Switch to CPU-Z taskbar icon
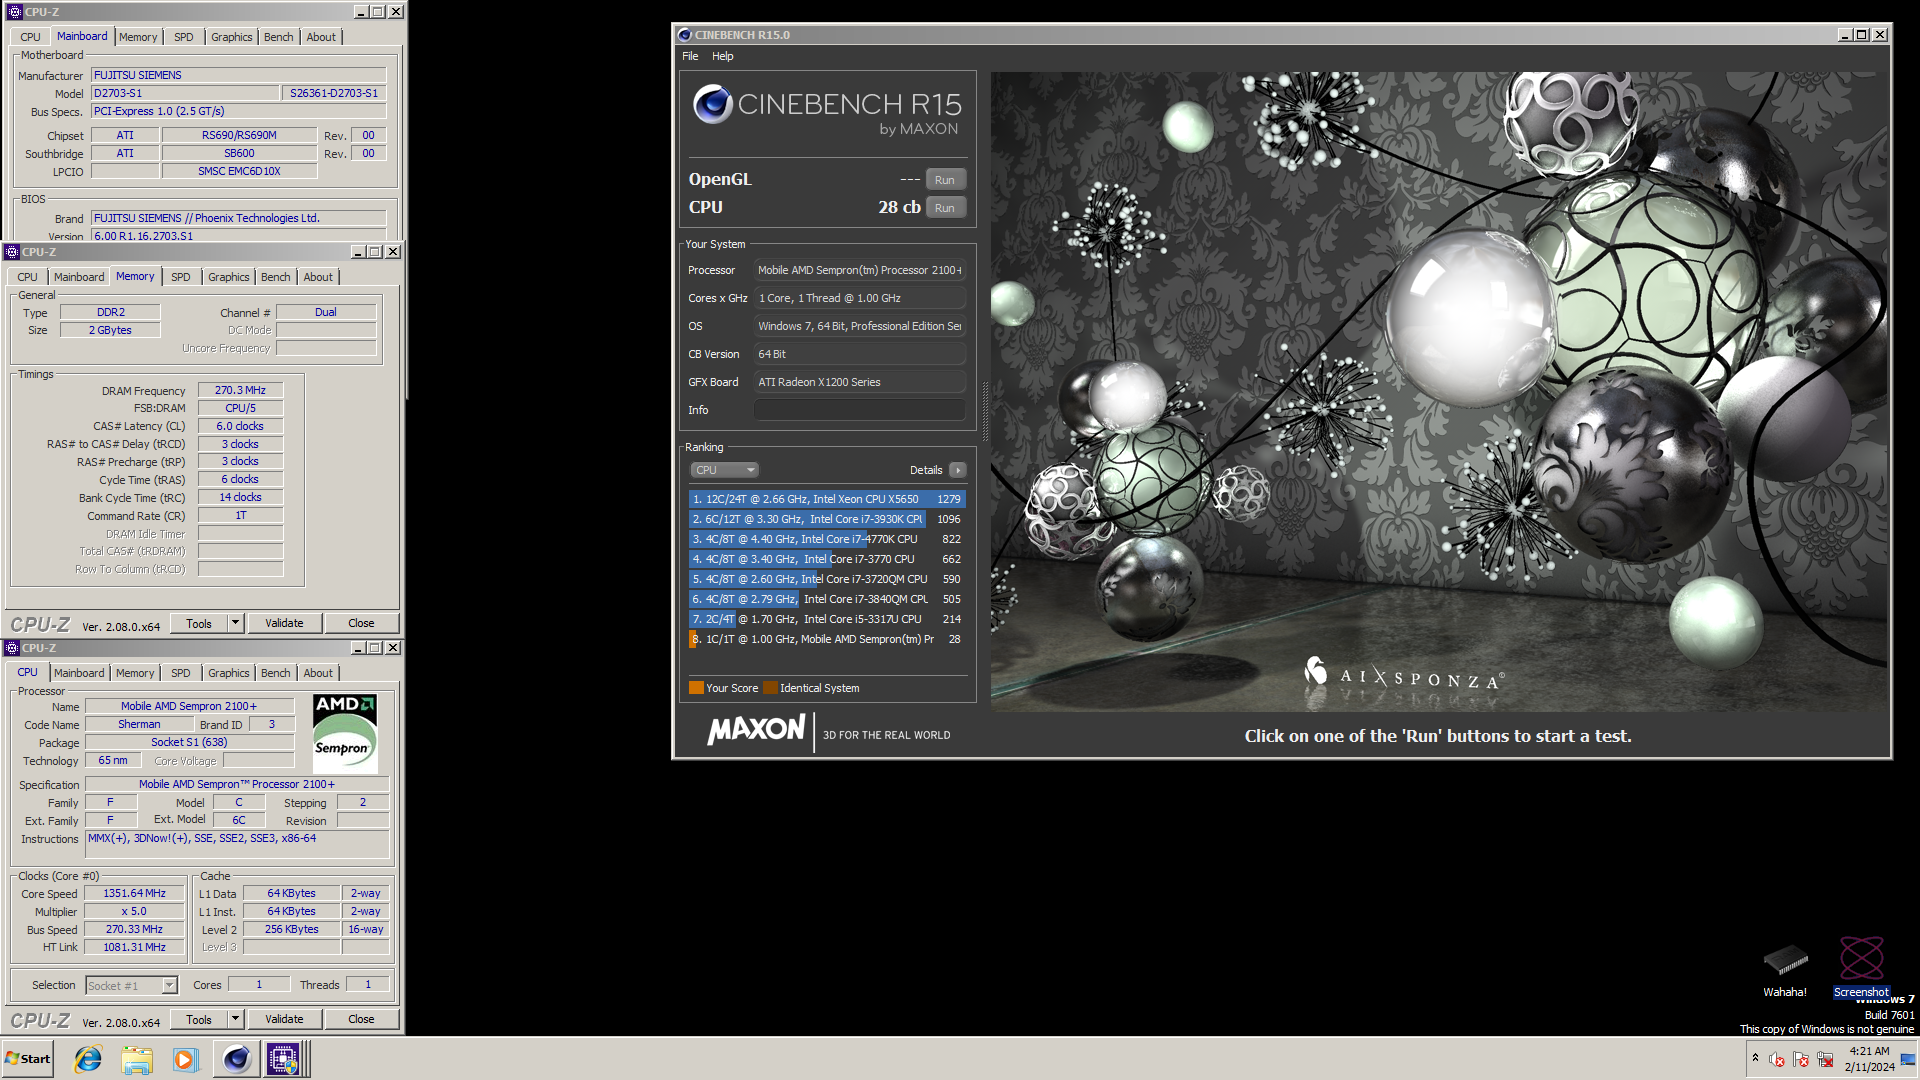Screen dimensions: 1920x1080 point(283,1059)
